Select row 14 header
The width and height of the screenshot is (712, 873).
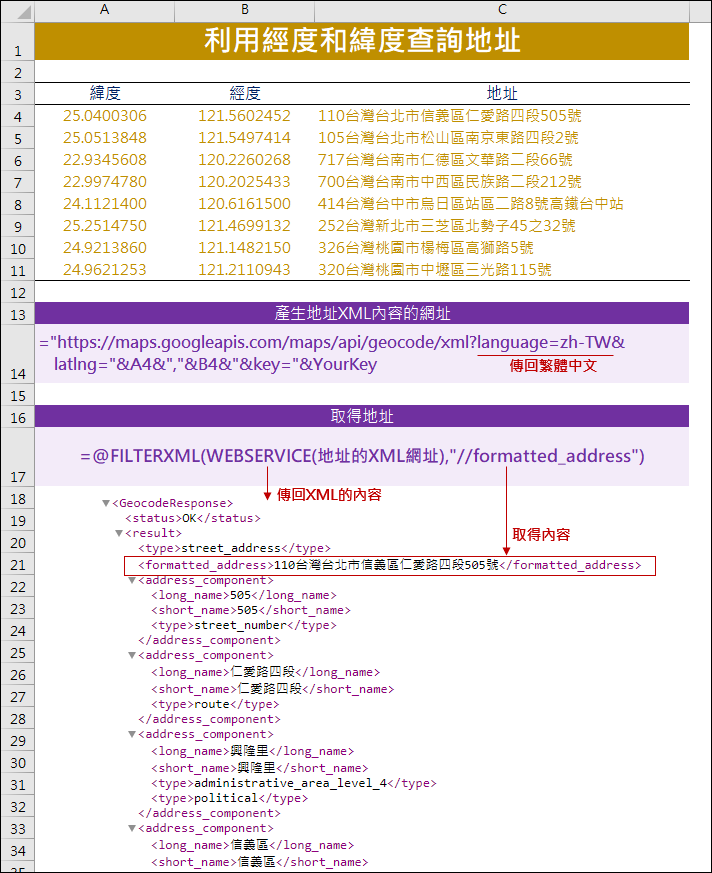pyautogui.click(x=18, y=354)
